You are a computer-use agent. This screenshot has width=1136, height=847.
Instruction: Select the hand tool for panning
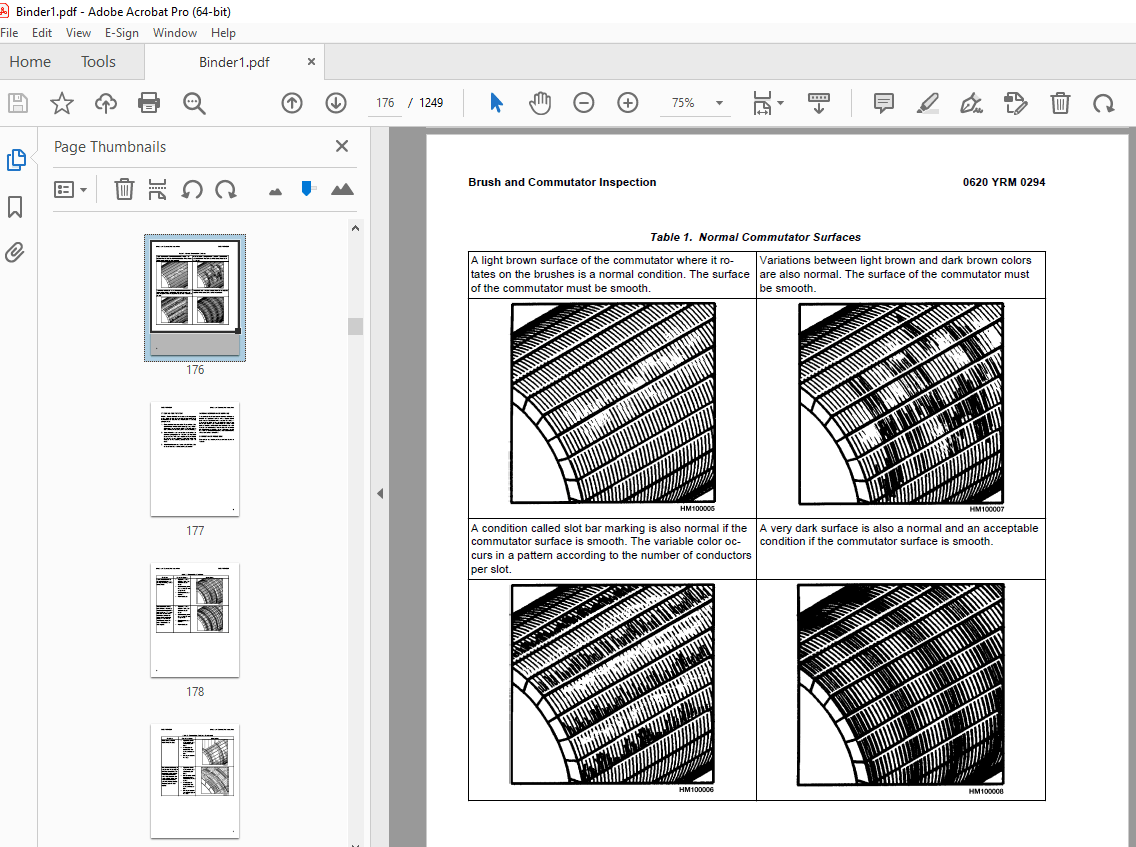tap(540, 103)
